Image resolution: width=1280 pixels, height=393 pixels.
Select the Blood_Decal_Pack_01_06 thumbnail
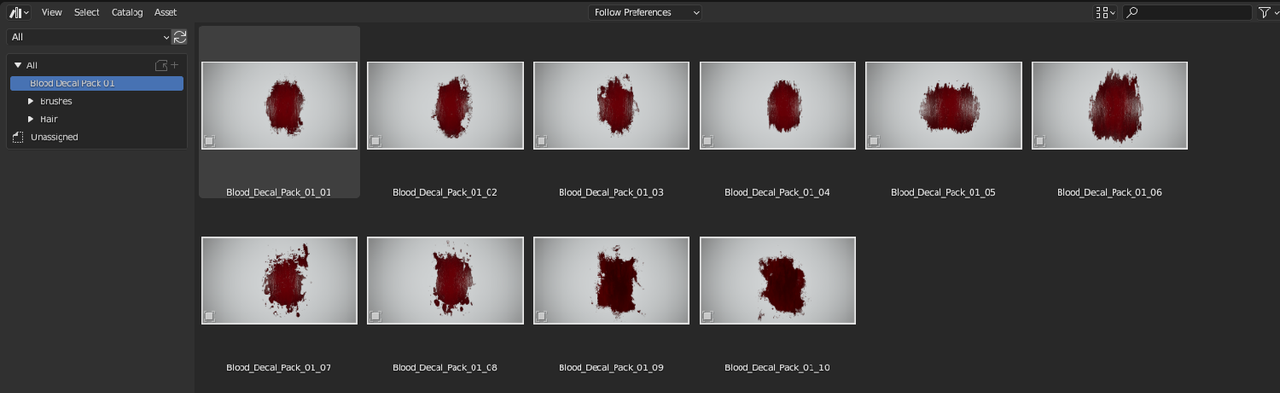click(1110, 105)
